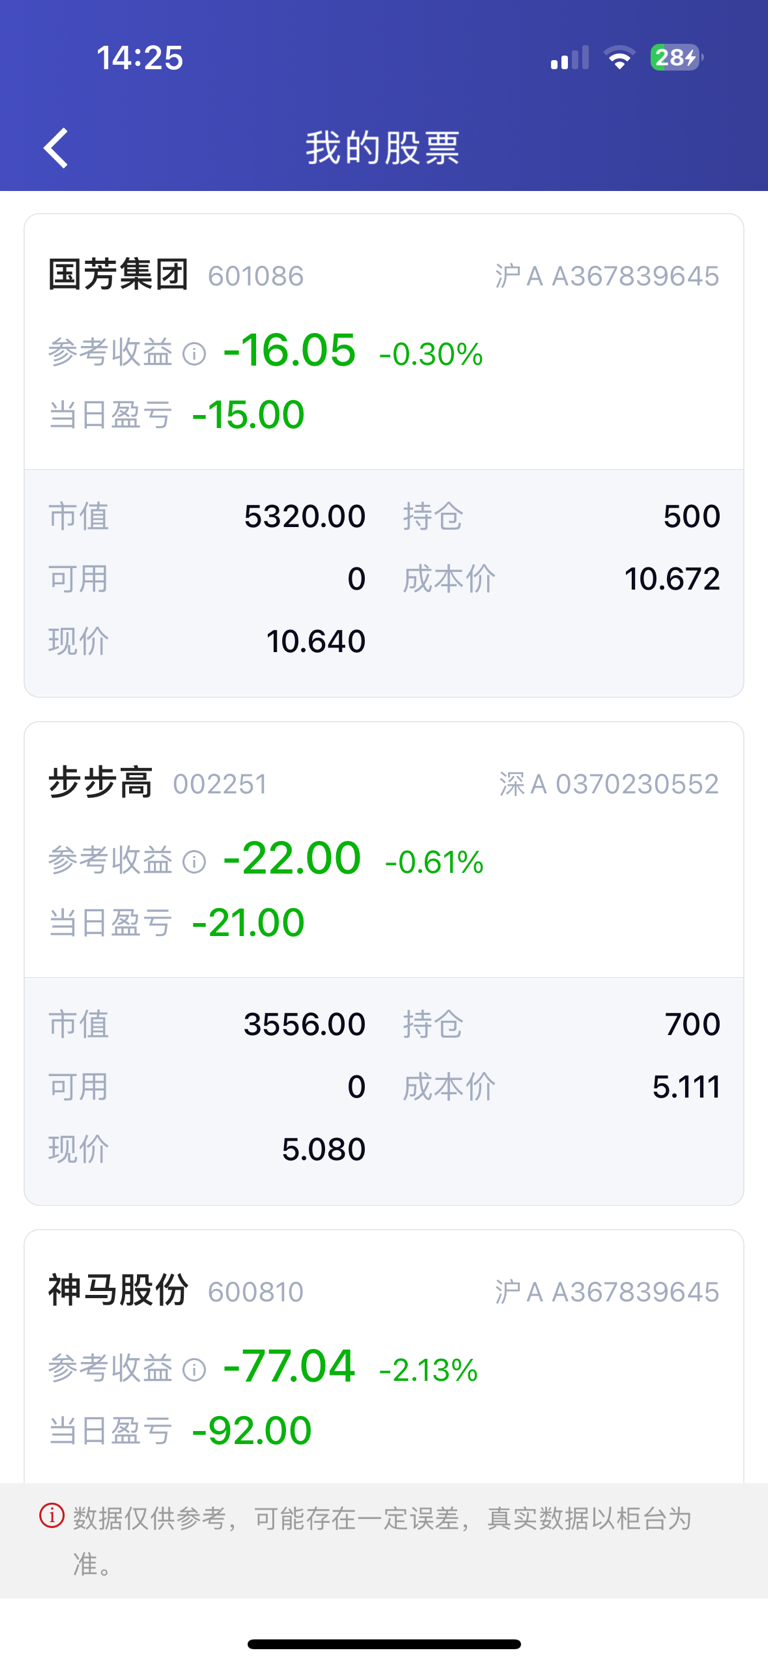Open the 国芳集团 stock name

[x=118, y=274]
